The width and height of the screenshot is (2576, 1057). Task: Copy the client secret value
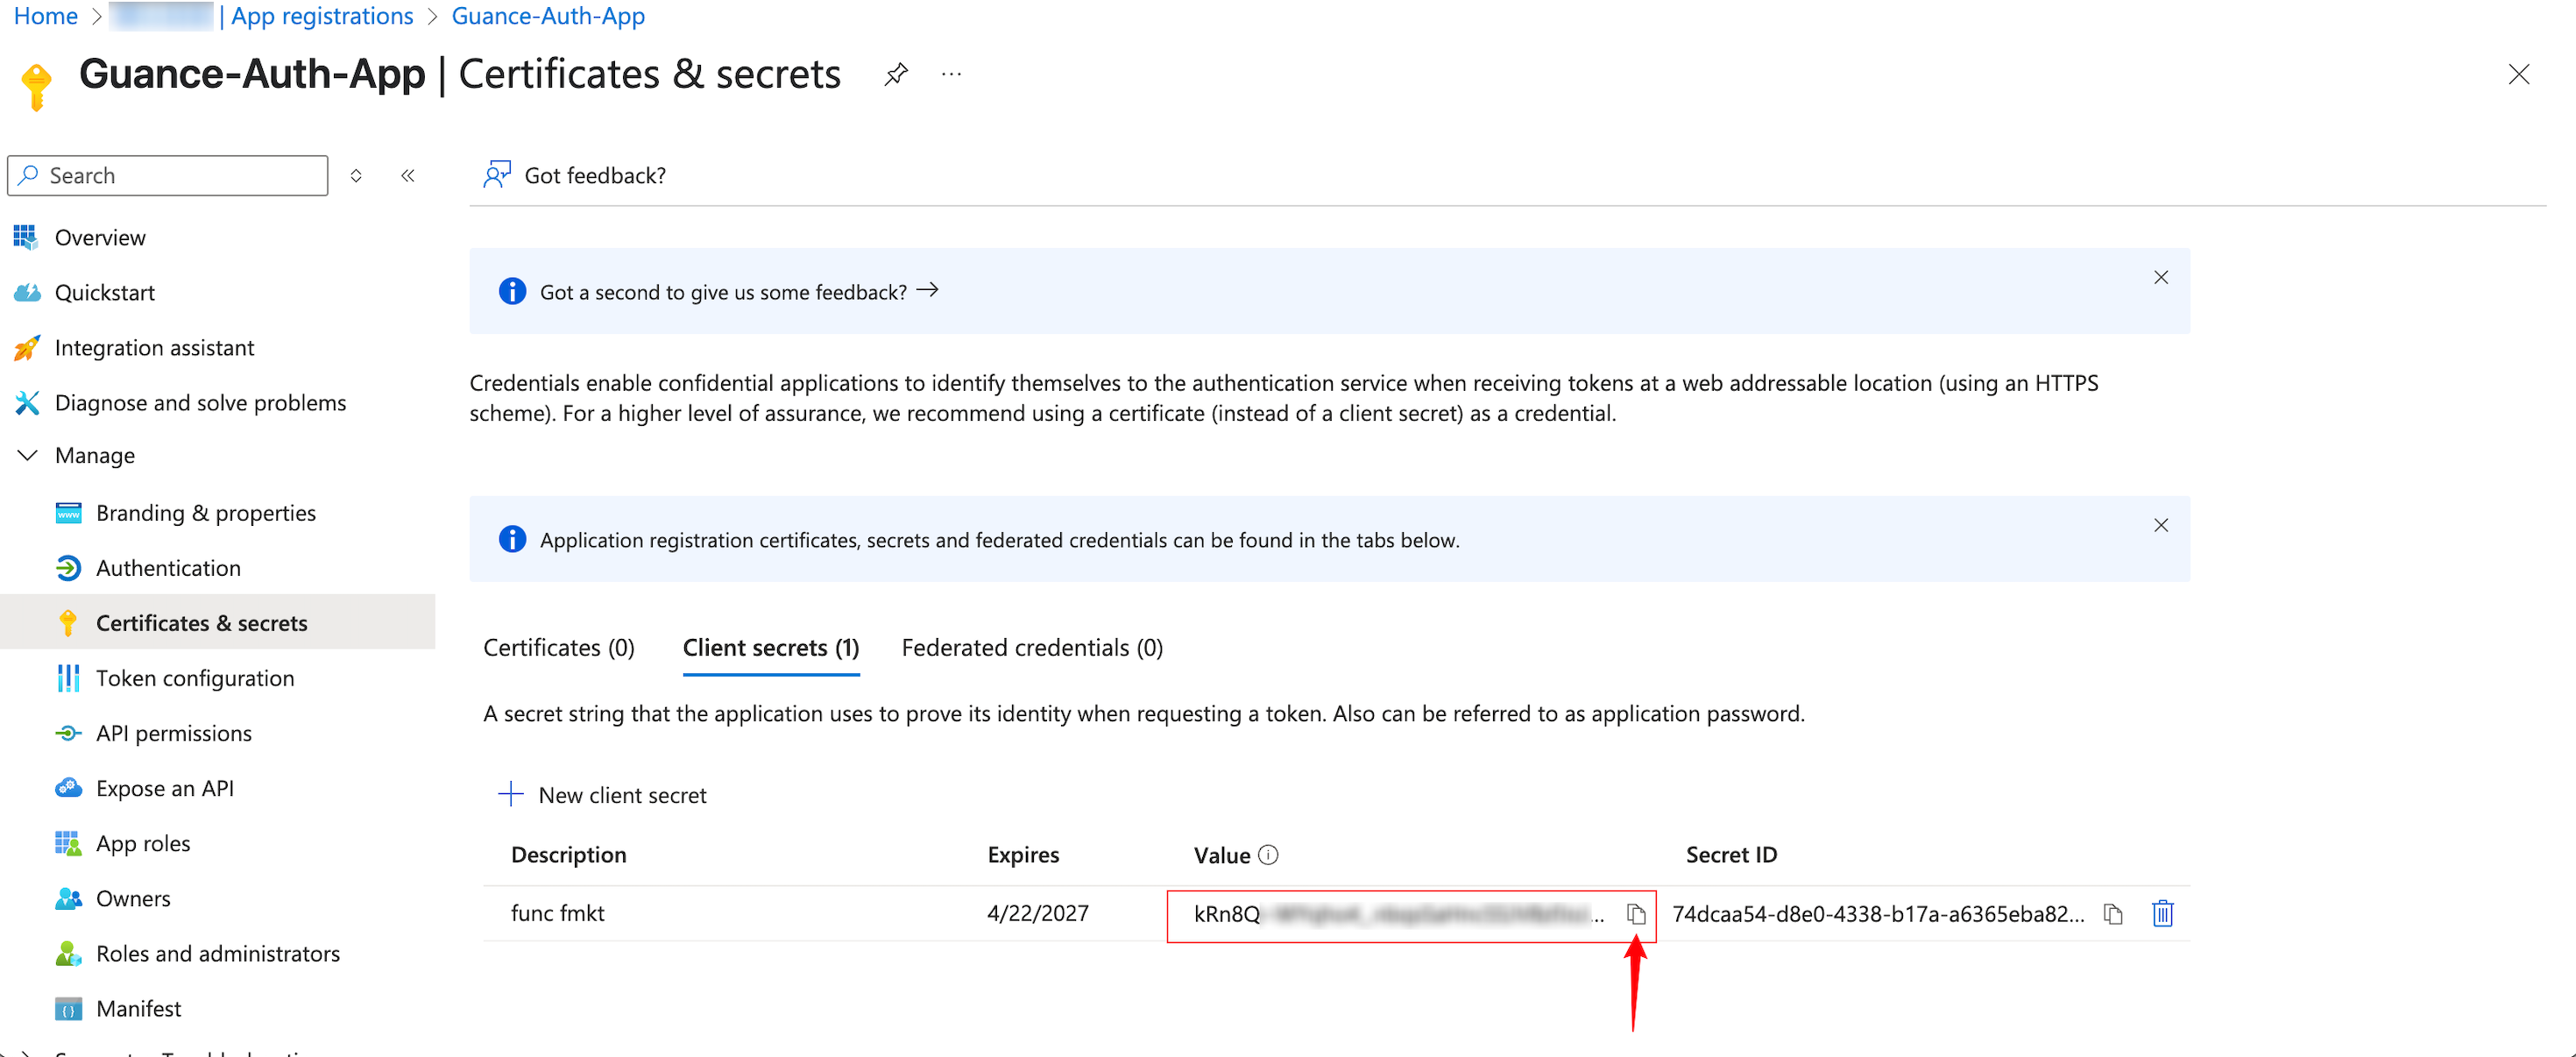click(1635, 914)
